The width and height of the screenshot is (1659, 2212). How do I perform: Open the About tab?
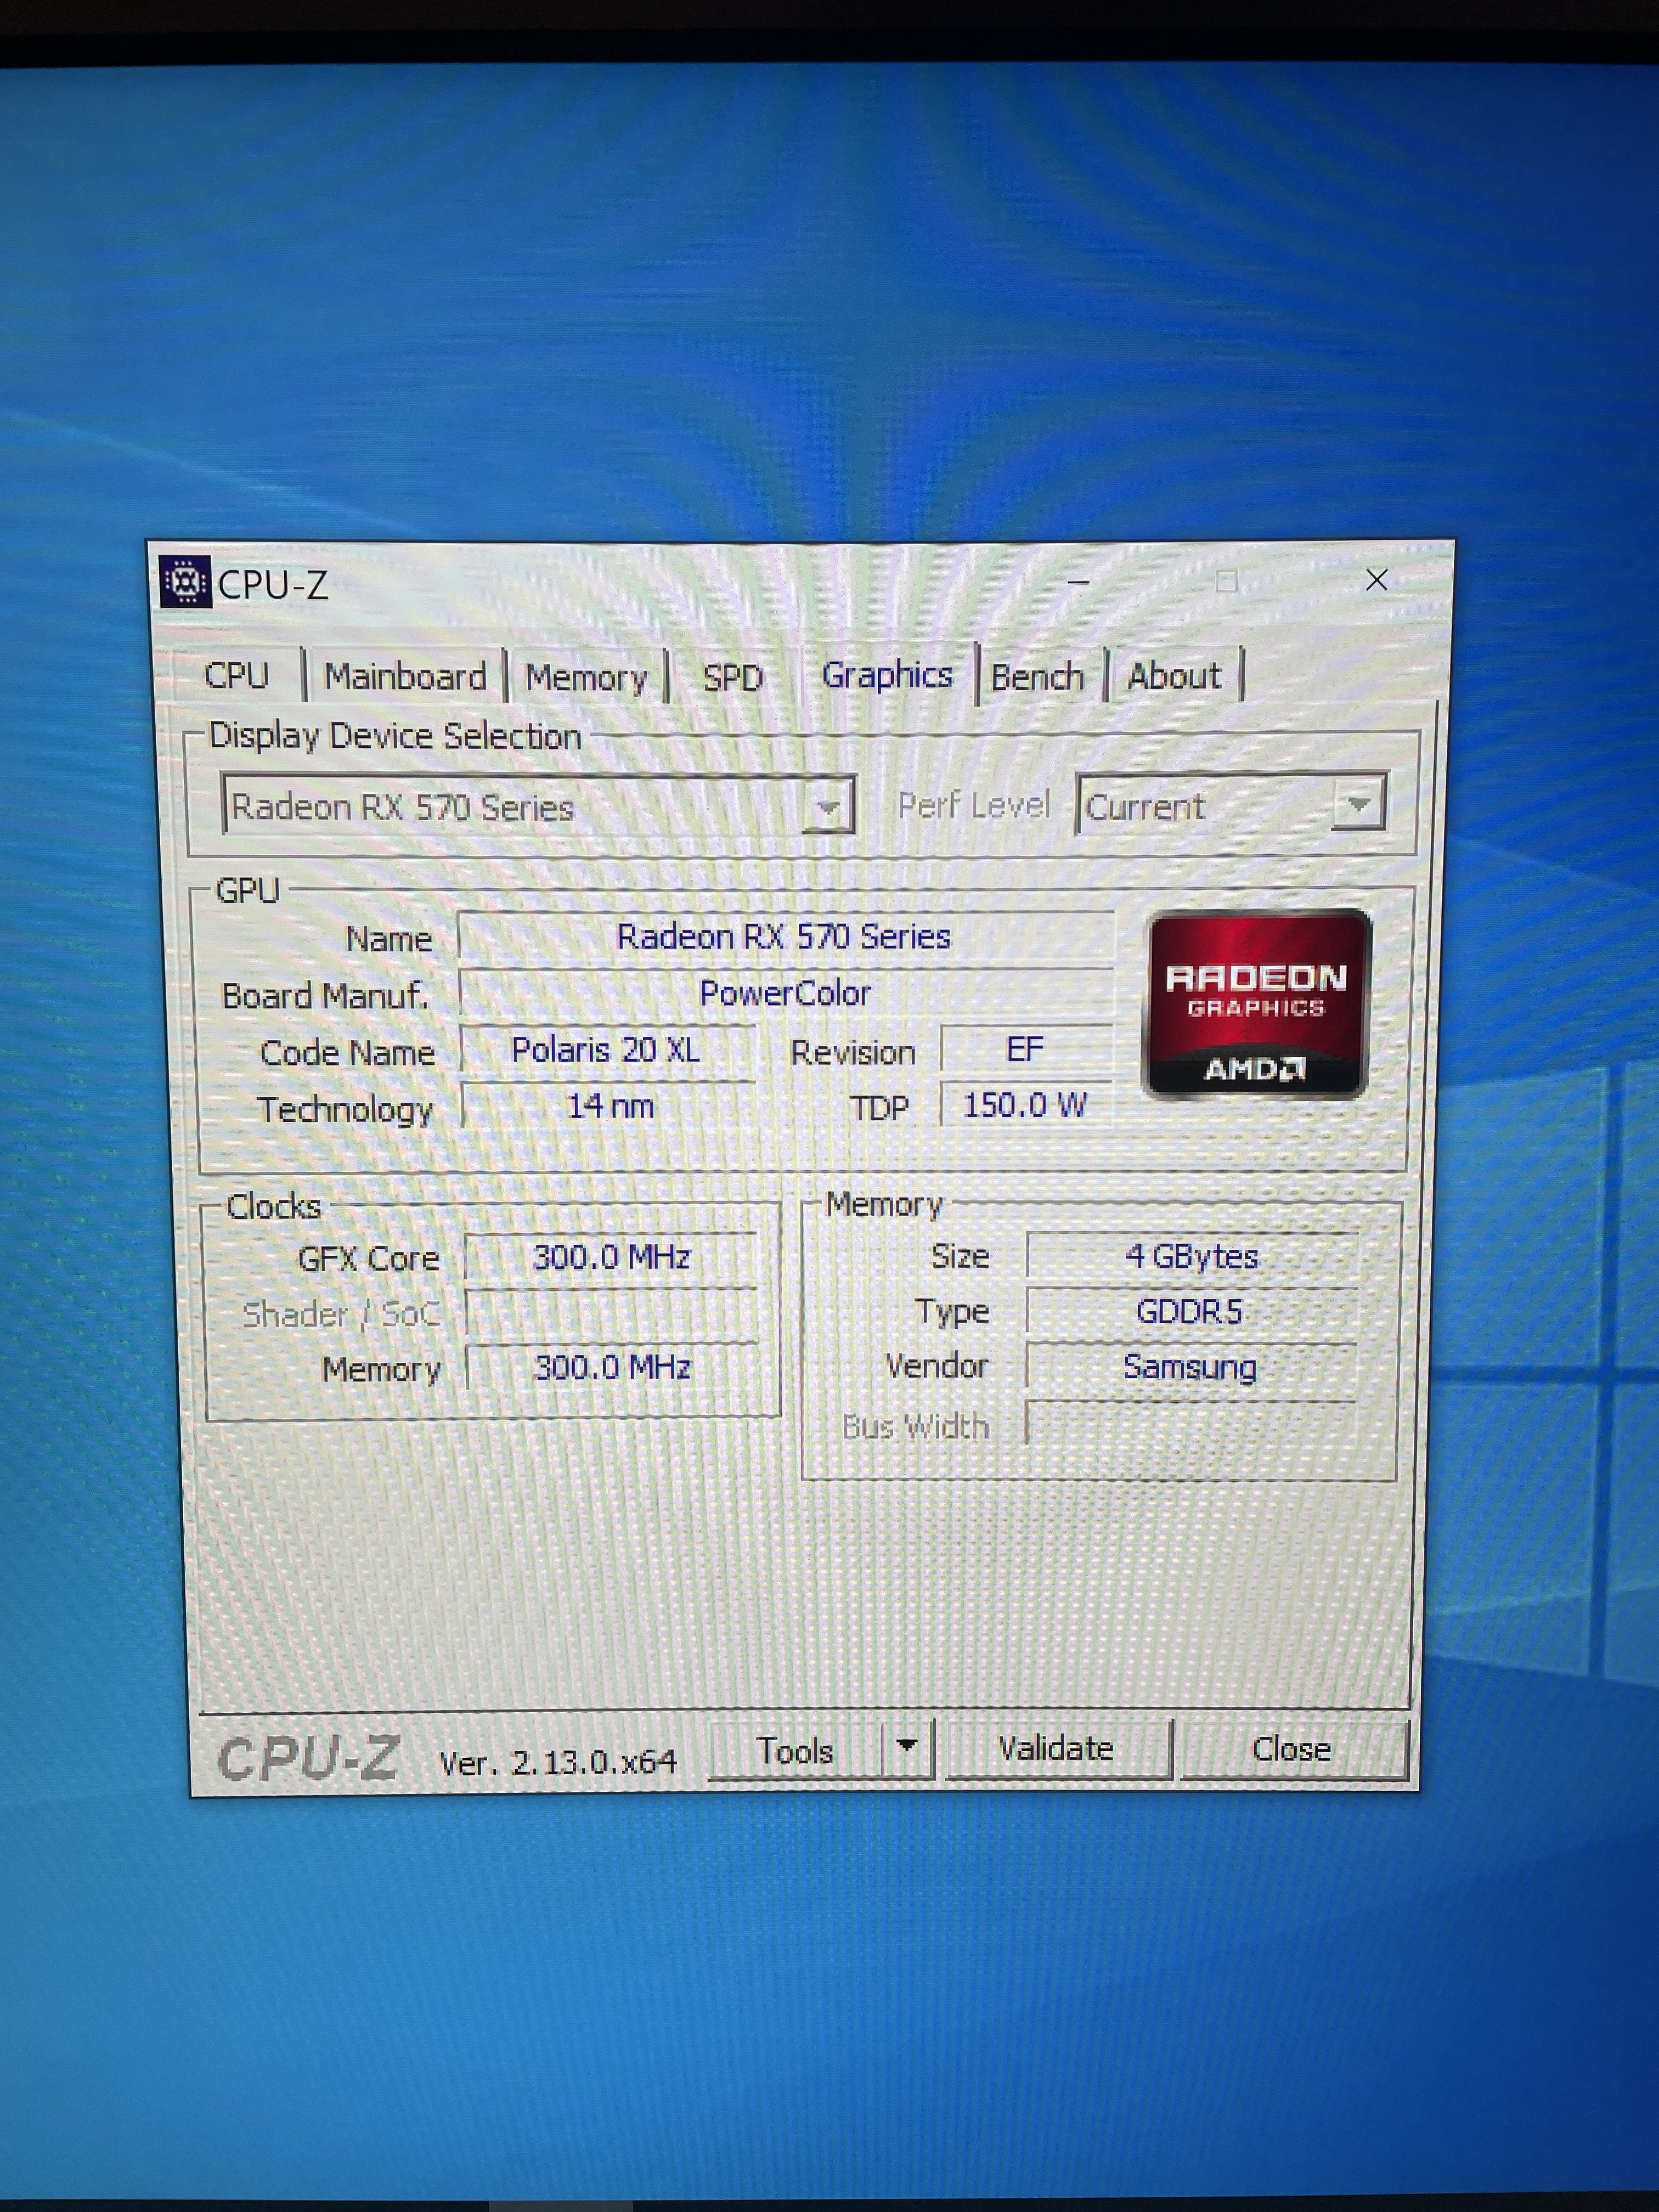[x=1174, y=676]
